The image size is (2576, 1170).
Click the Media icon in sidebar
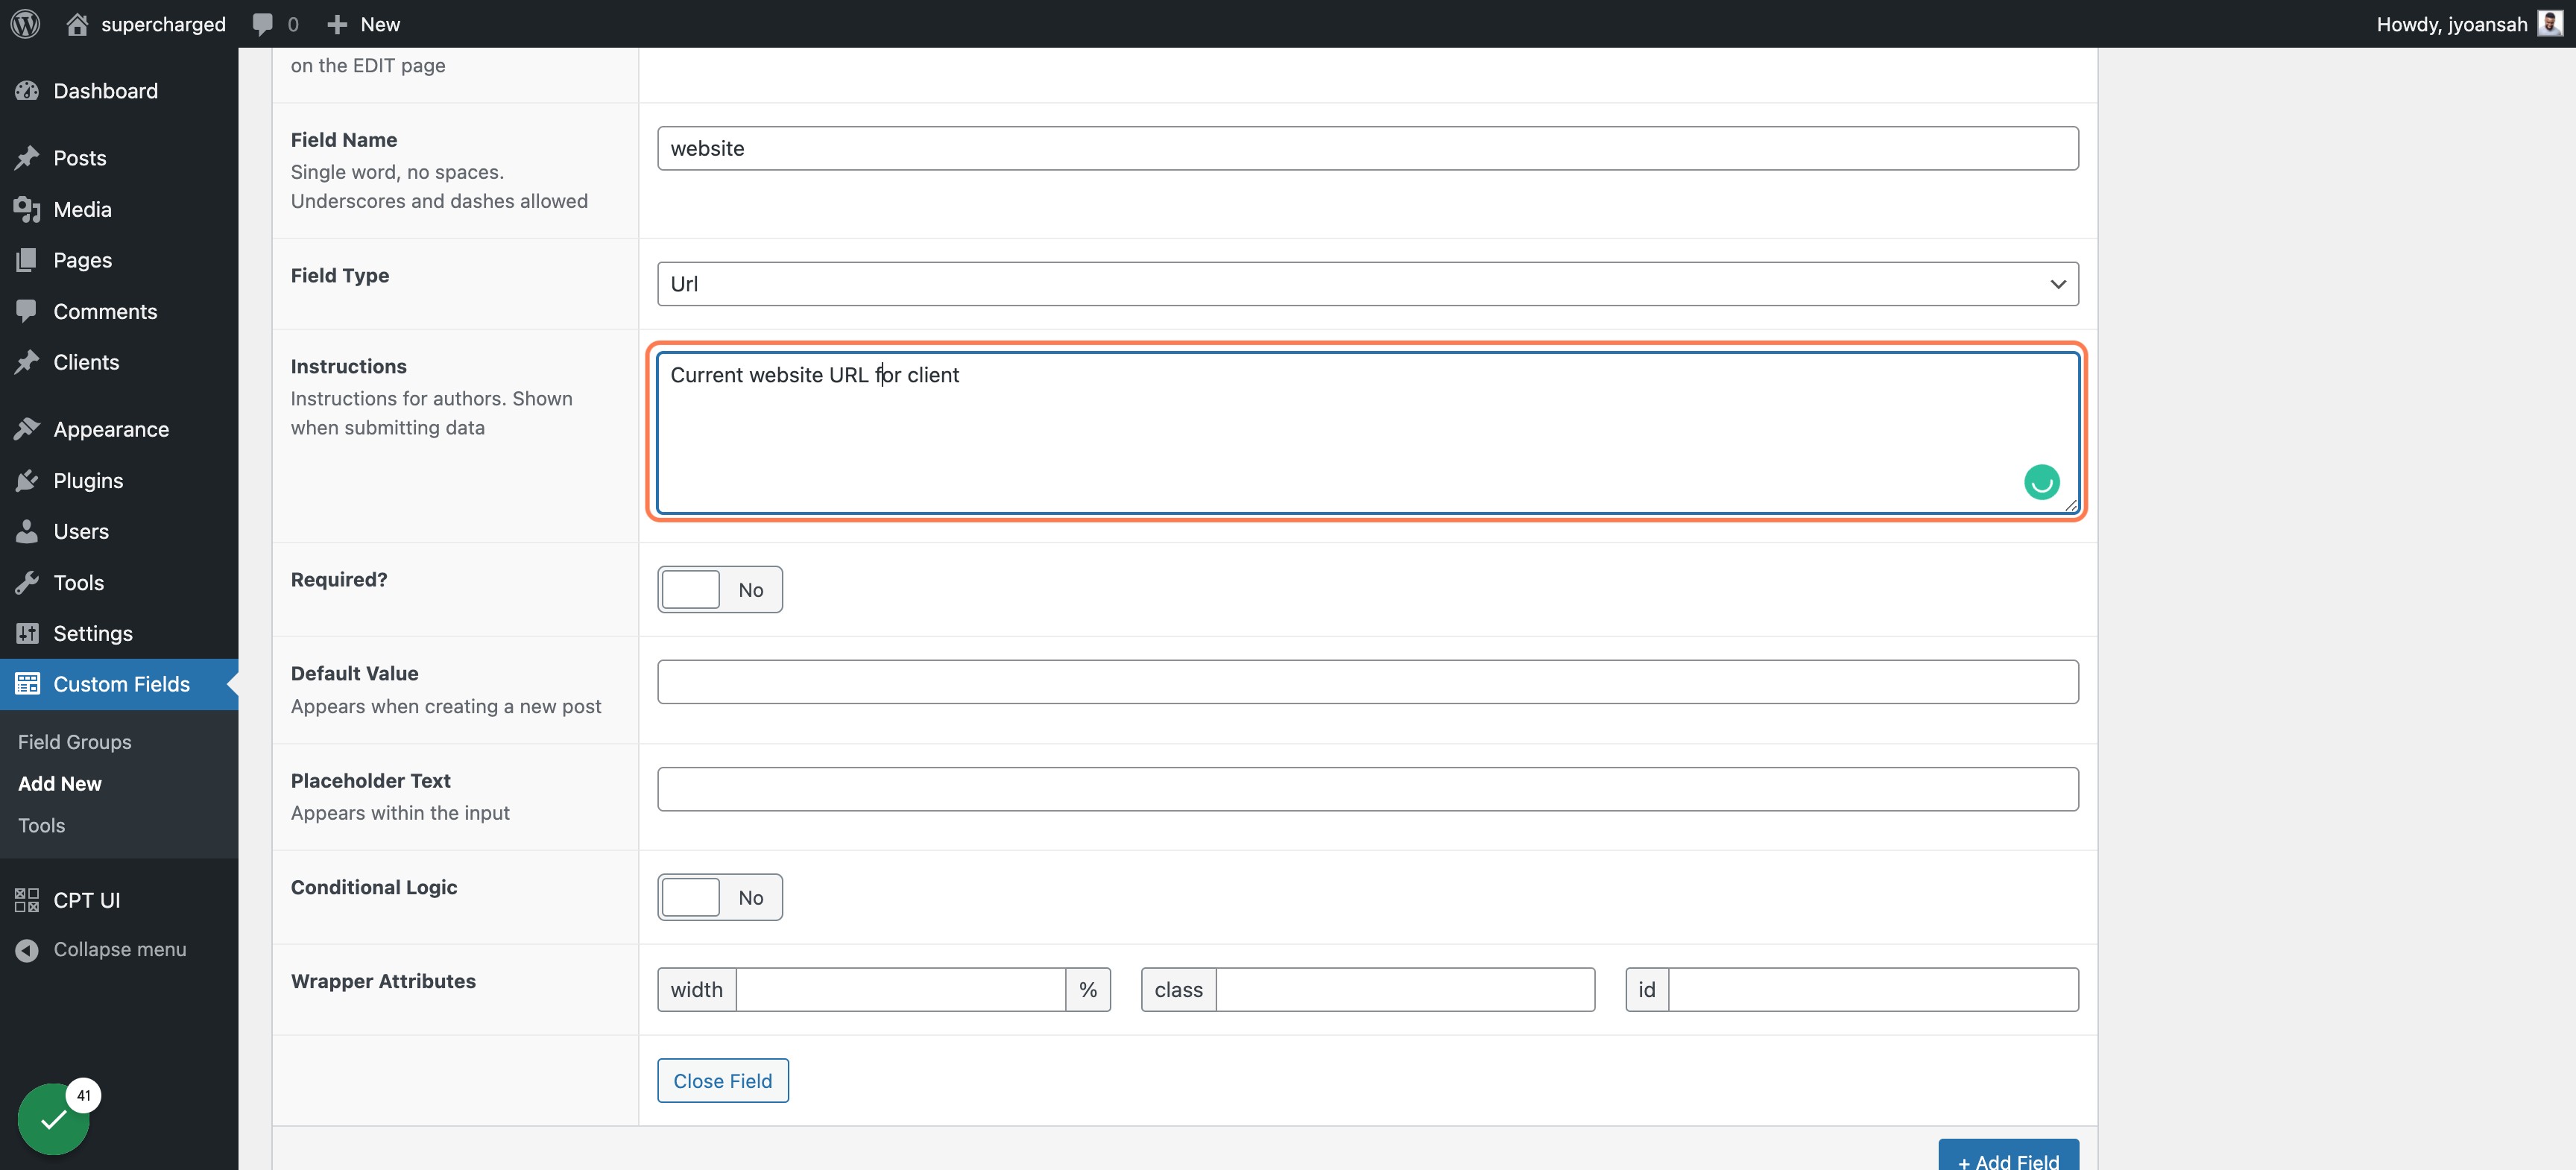pos(27,209)
